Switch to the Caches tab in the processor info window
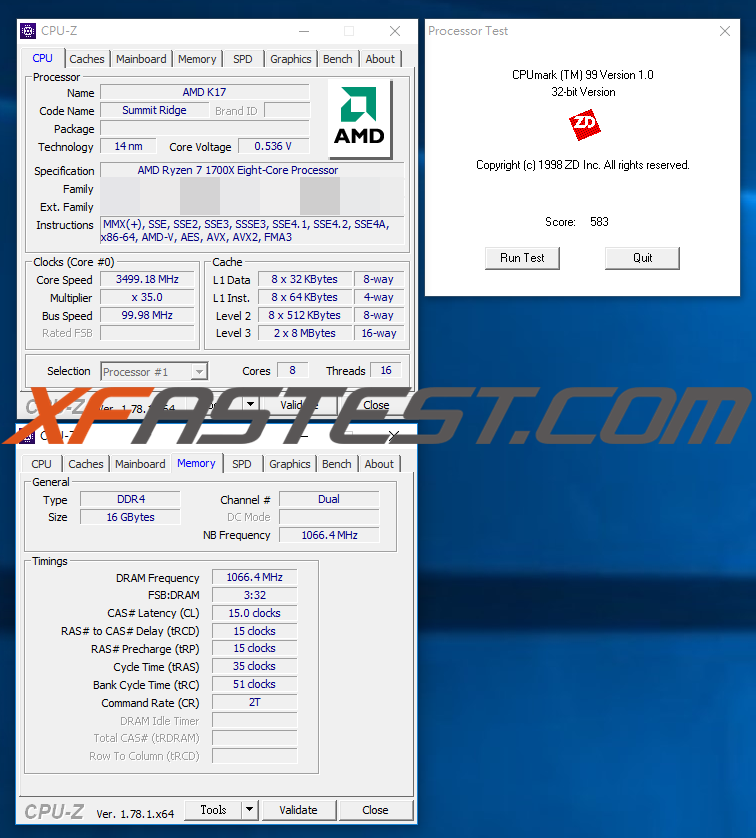Screen dimensions: 756x838 click(x=87, y=59)
